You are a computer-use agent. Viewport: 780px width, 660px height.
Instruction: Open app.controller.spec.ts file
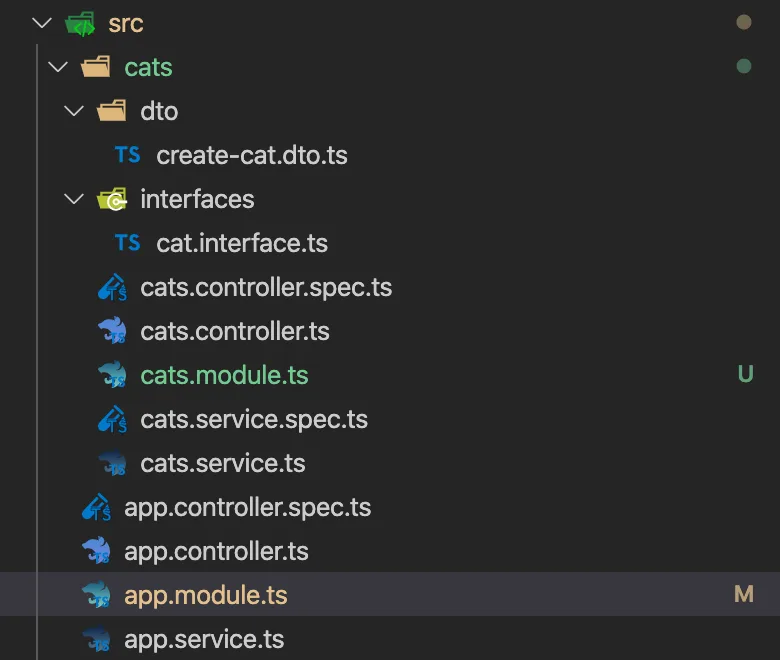point(248,508)
